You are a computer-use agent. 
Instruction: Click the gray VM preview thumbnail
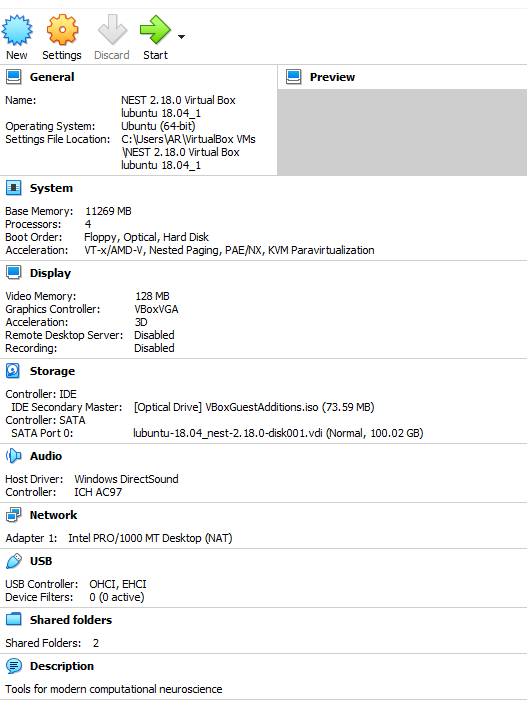tap(402, 132)
